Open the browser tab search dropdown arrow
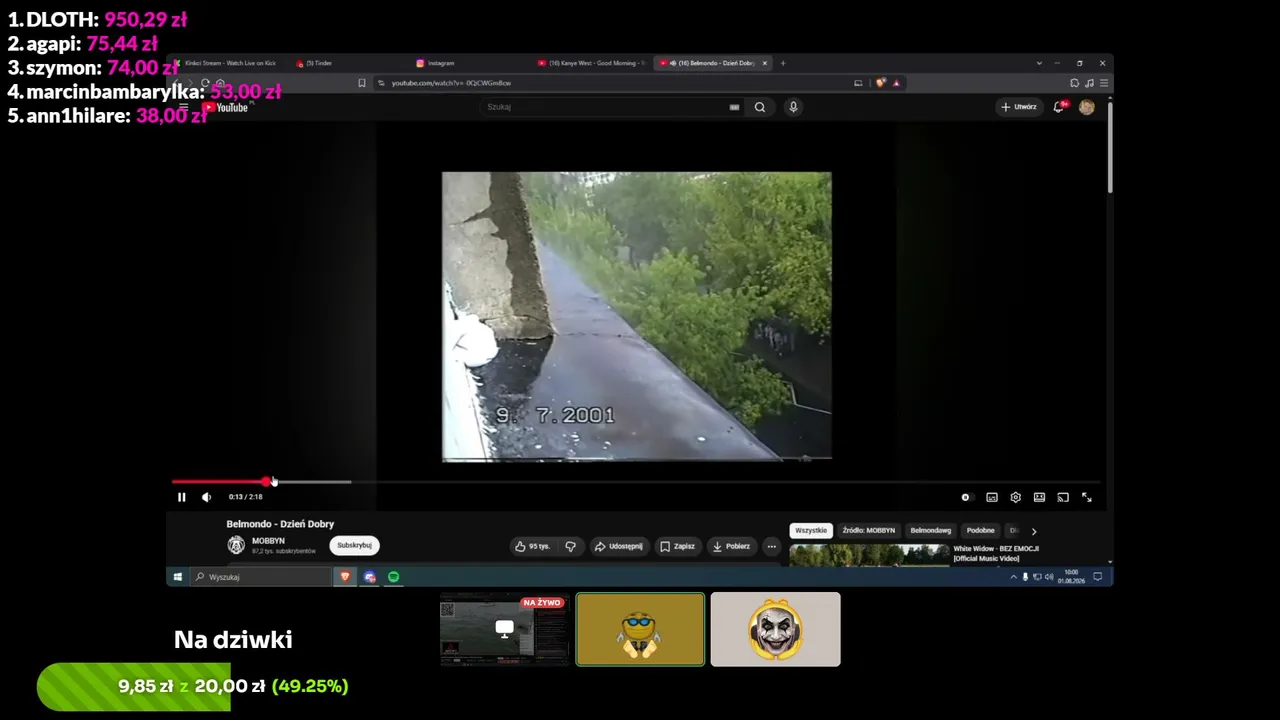 [1039, 63]
